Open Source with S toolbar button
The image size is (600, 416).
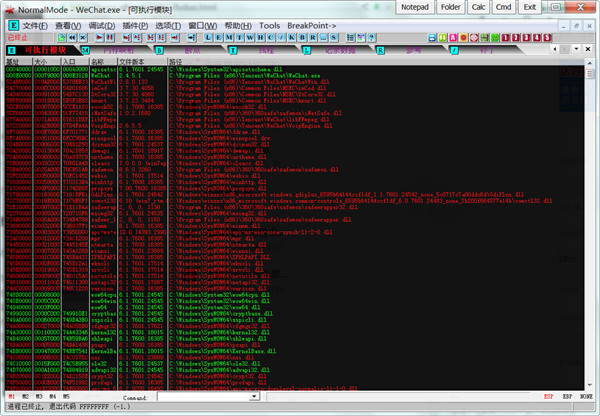(x=334, y=38)
